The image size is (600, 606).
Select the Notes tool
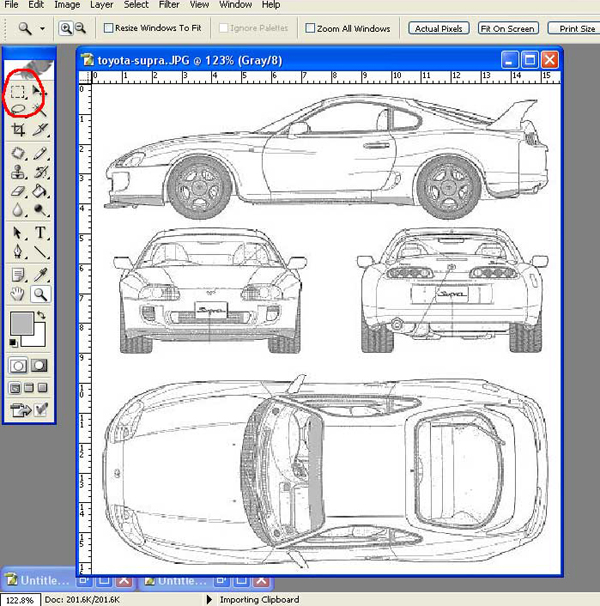(18, 275)
